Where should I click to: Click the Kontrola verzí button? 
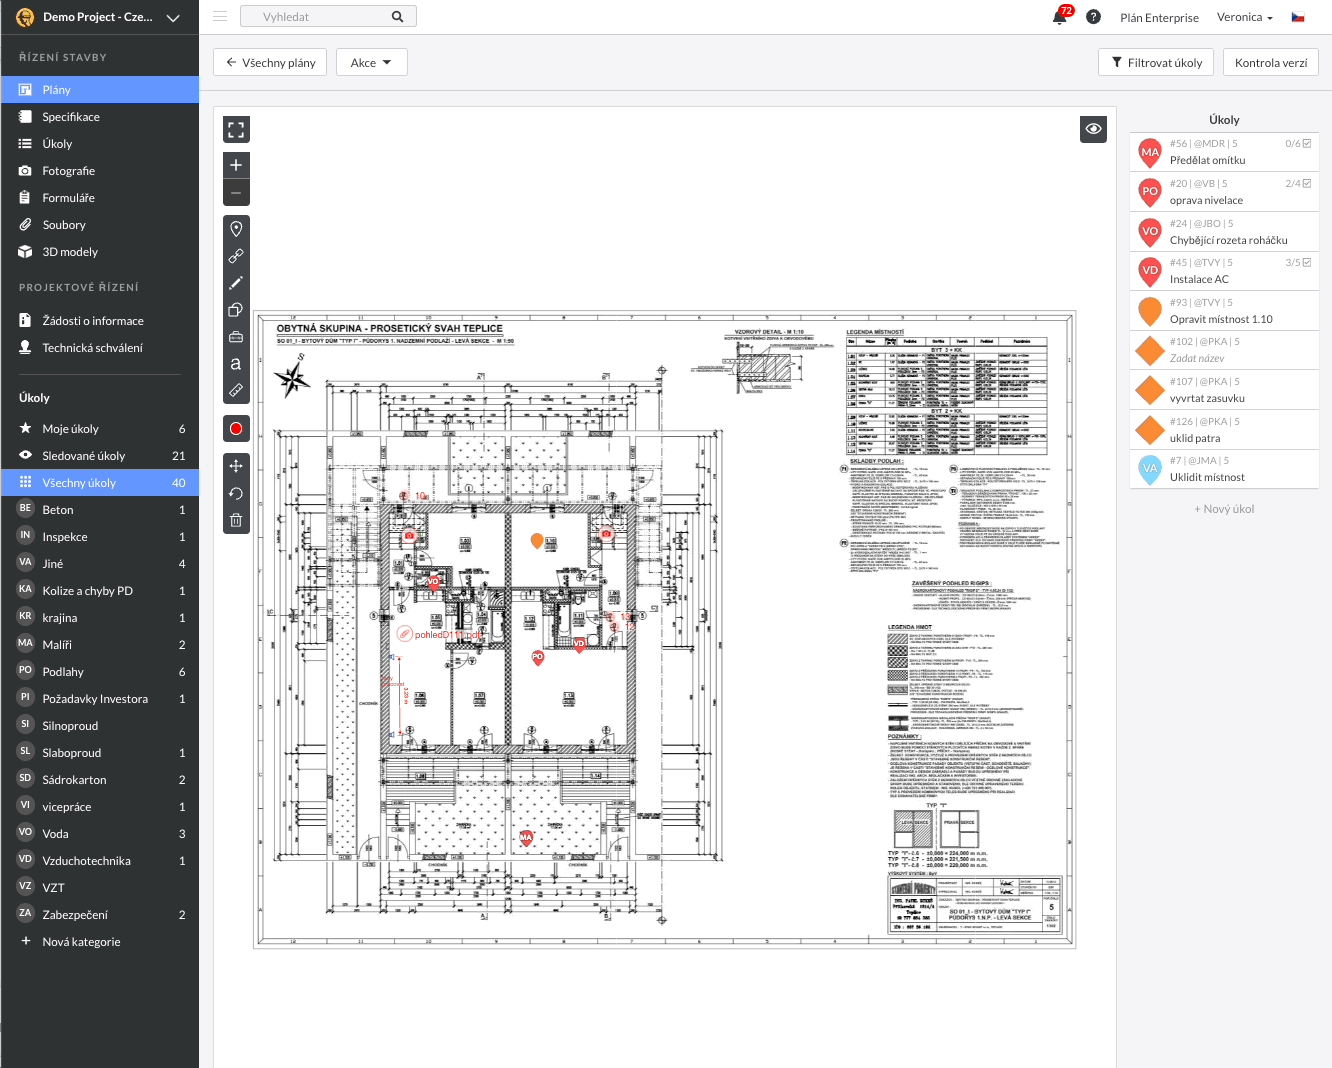point(1271,61)
